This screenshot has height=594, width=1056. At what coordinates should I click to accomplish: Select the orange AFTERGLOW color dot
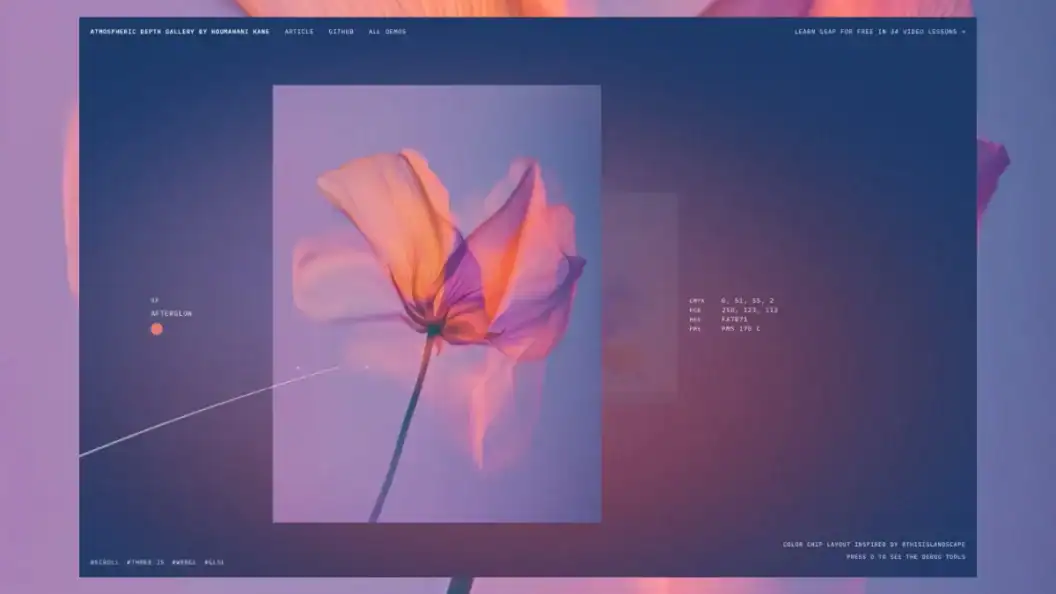coord(156,327)
